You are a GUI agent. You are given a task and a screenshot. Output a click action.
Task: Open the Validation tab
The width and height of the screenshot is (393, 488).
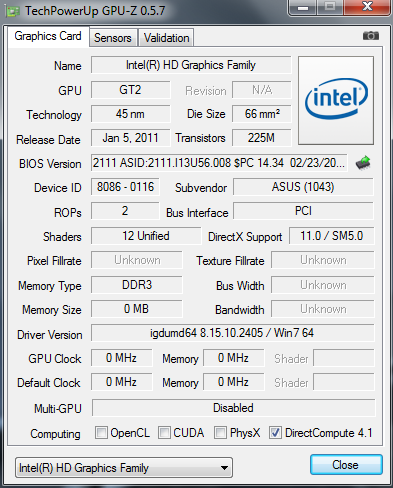tap(166, 38)
